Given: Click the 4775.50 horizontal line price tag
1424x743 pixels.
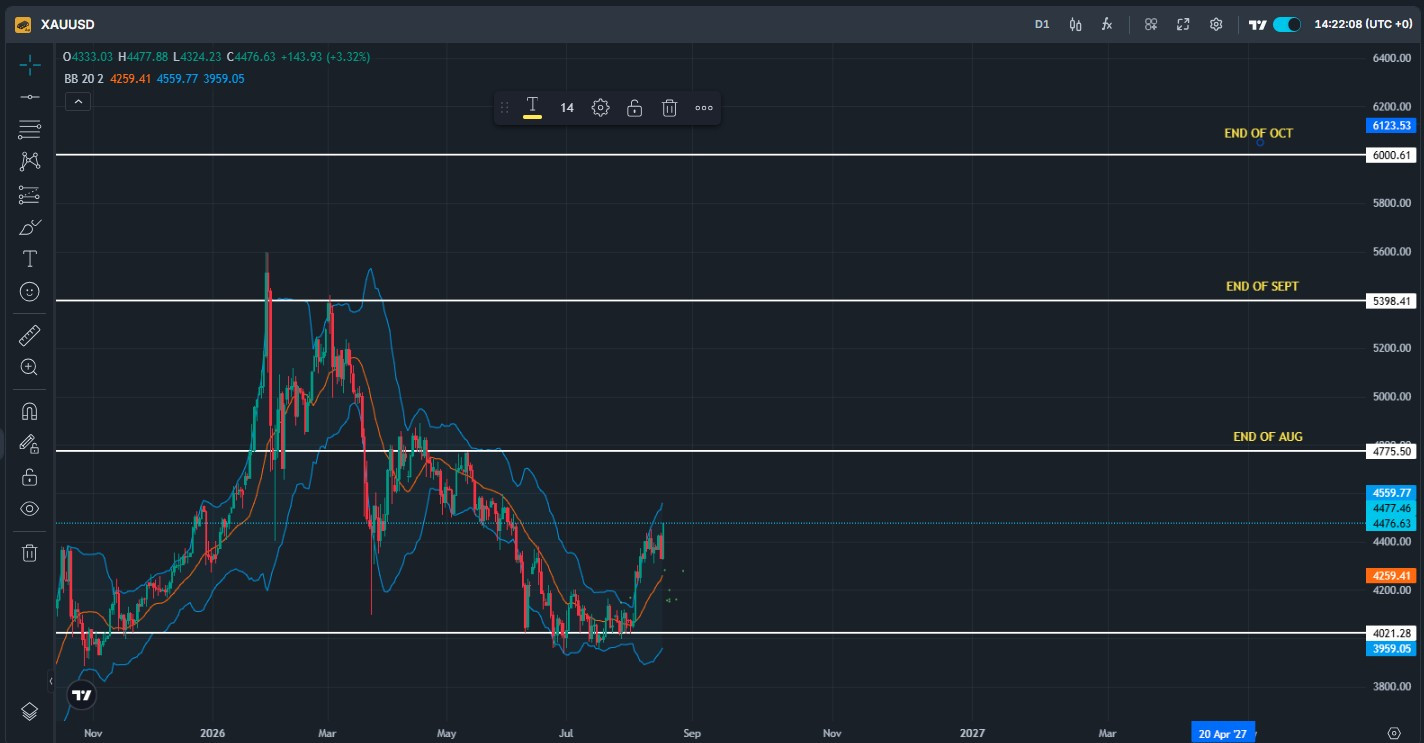Looking at the screenshot, I should pos(1391,452).
